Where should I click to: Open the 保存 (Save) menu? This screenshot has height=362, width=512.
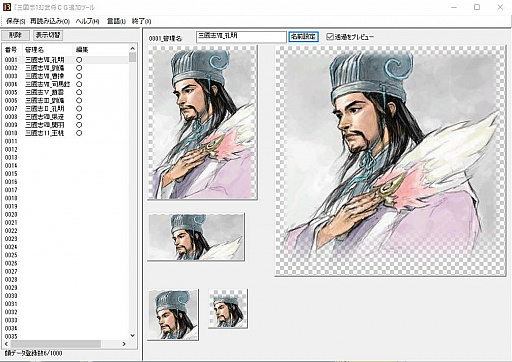pos(15,21)
